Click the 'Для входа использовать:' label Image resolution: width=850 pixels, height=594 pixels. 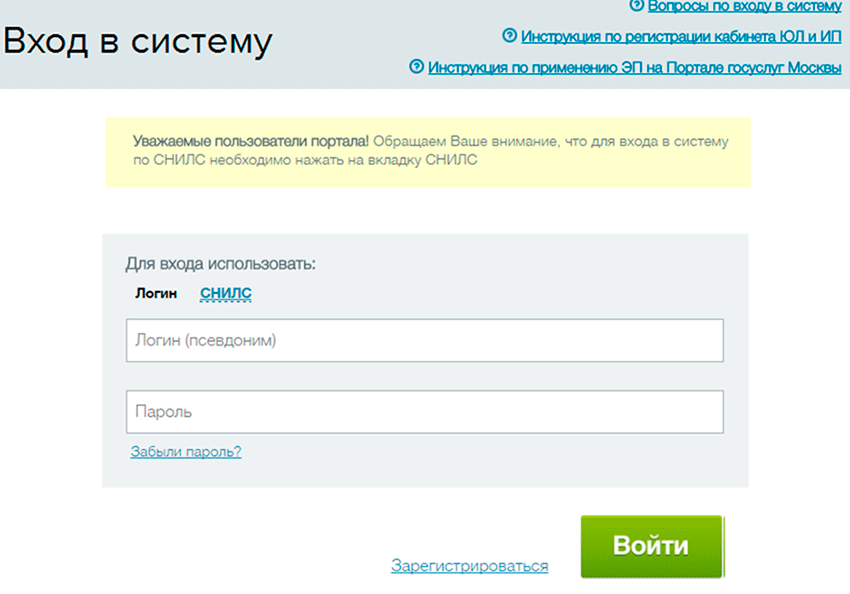pos(221,264)
